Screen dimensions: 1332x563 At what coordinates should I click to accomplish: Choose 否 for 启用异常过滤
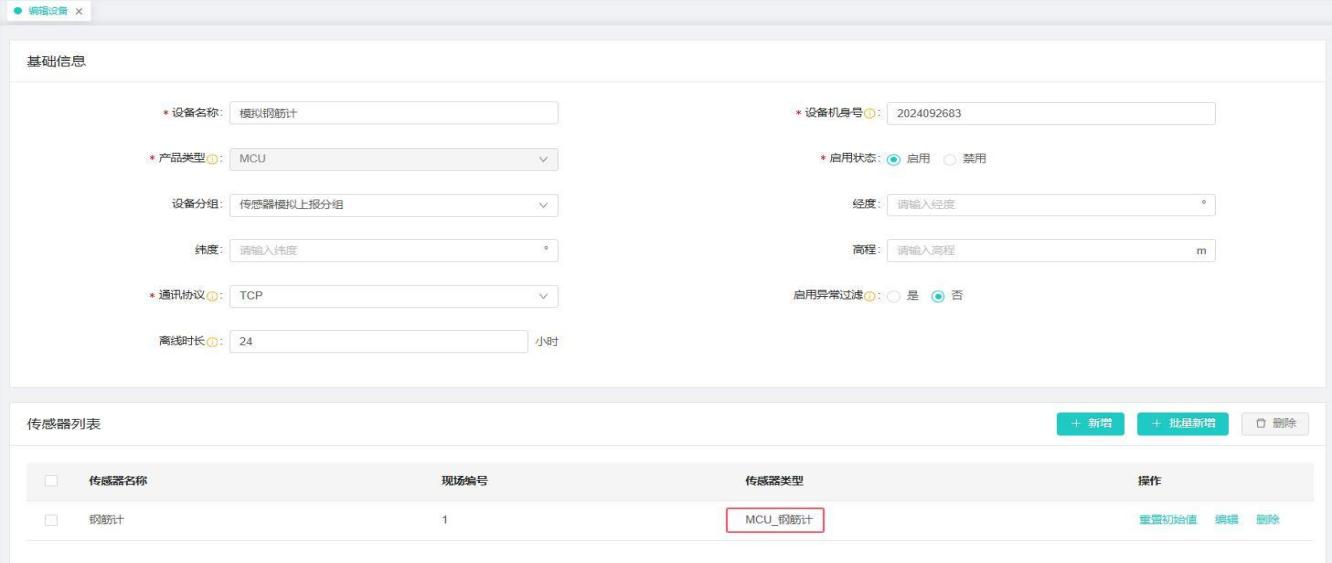pyautogui.click(x=938, y=296)
